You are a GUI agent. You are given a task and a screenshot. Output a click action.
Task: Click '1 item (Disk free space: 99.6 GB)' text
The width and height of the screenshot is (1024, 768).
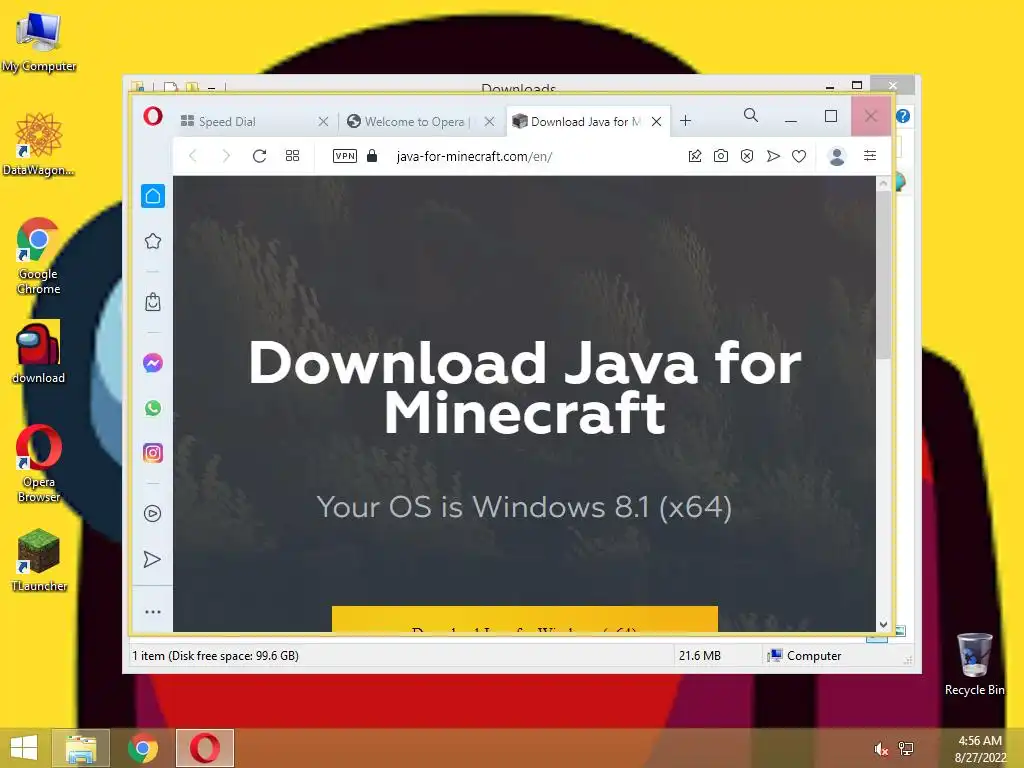tap(215, 656)
